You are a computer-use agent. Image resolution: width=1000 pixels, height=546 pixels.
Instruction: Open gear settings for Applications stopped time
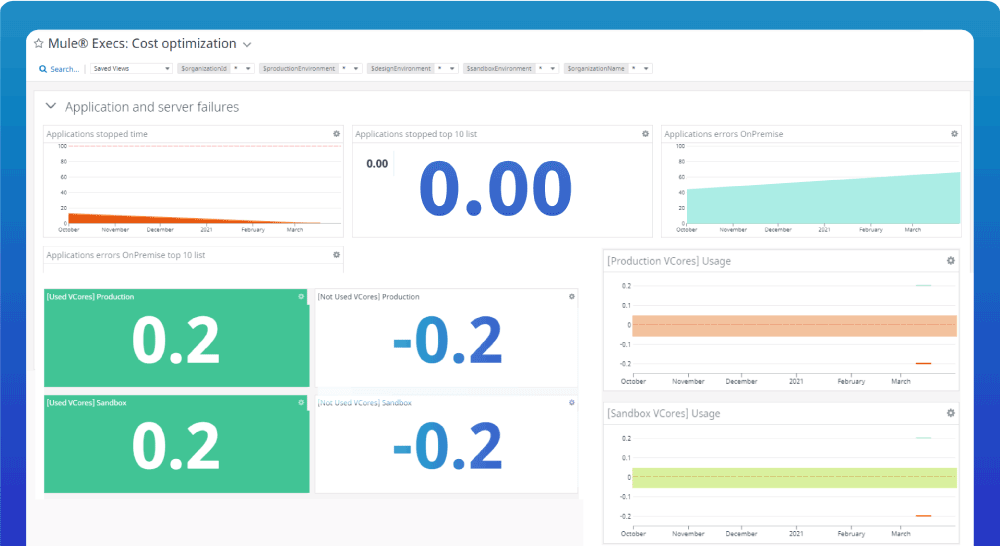click(336, 134)
